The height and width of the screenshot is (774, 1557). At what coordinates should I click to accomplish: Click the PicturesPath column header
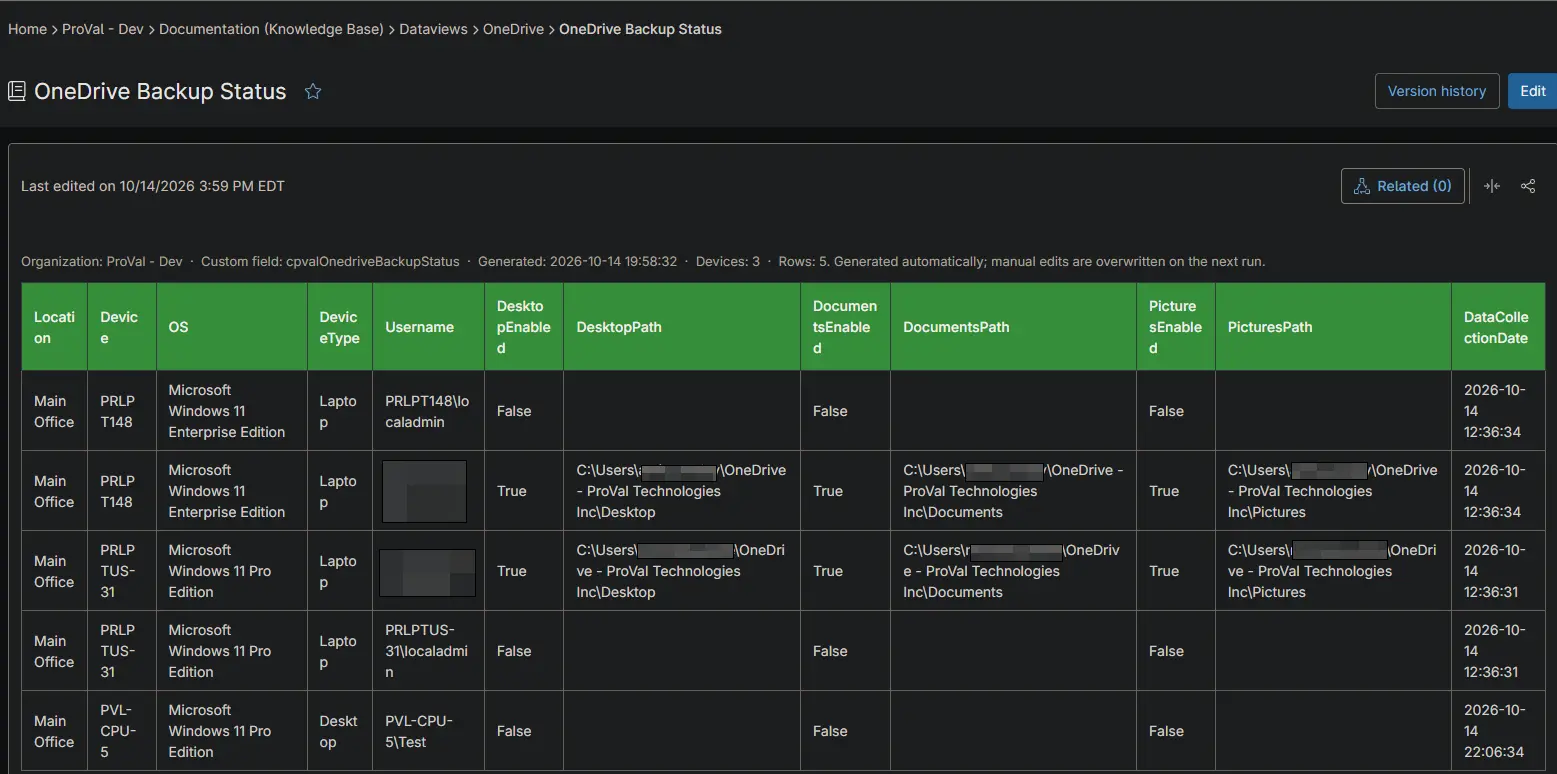pyautogui.click(x=1333, y=327)
